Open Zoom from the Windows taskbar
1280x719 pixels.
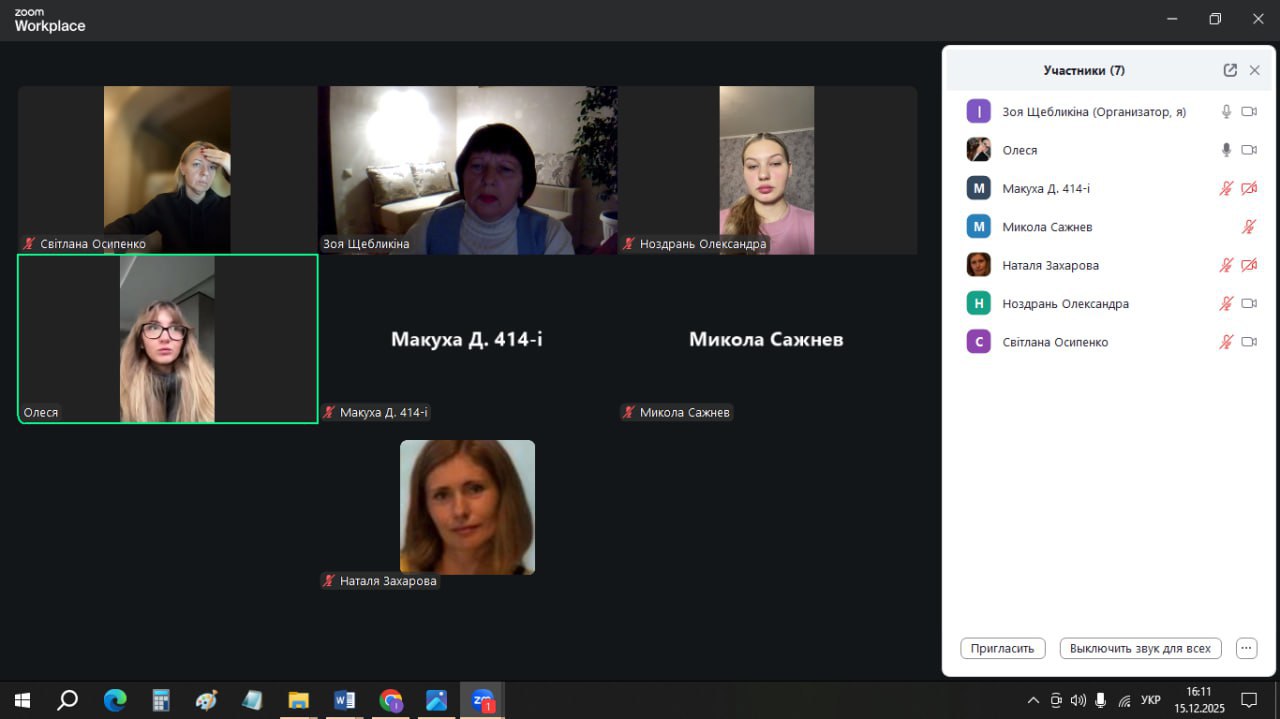tap(483, 700)
